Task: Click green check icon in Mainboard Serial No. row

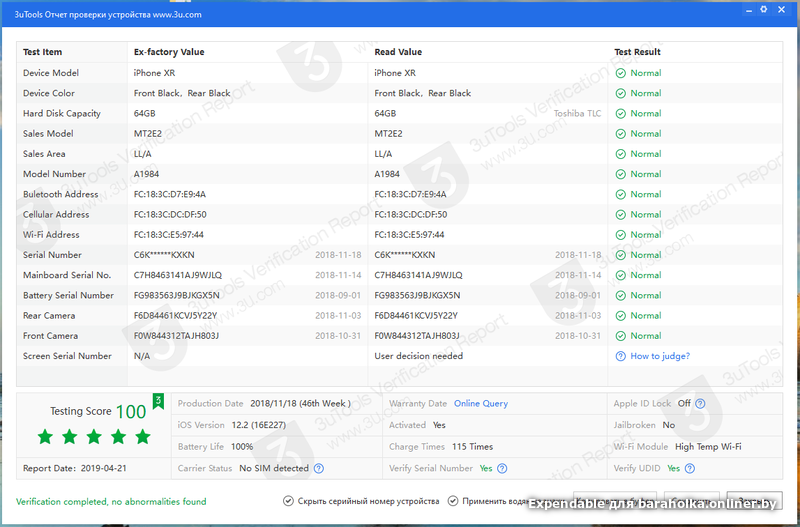Action: click(x=620, y=275)
